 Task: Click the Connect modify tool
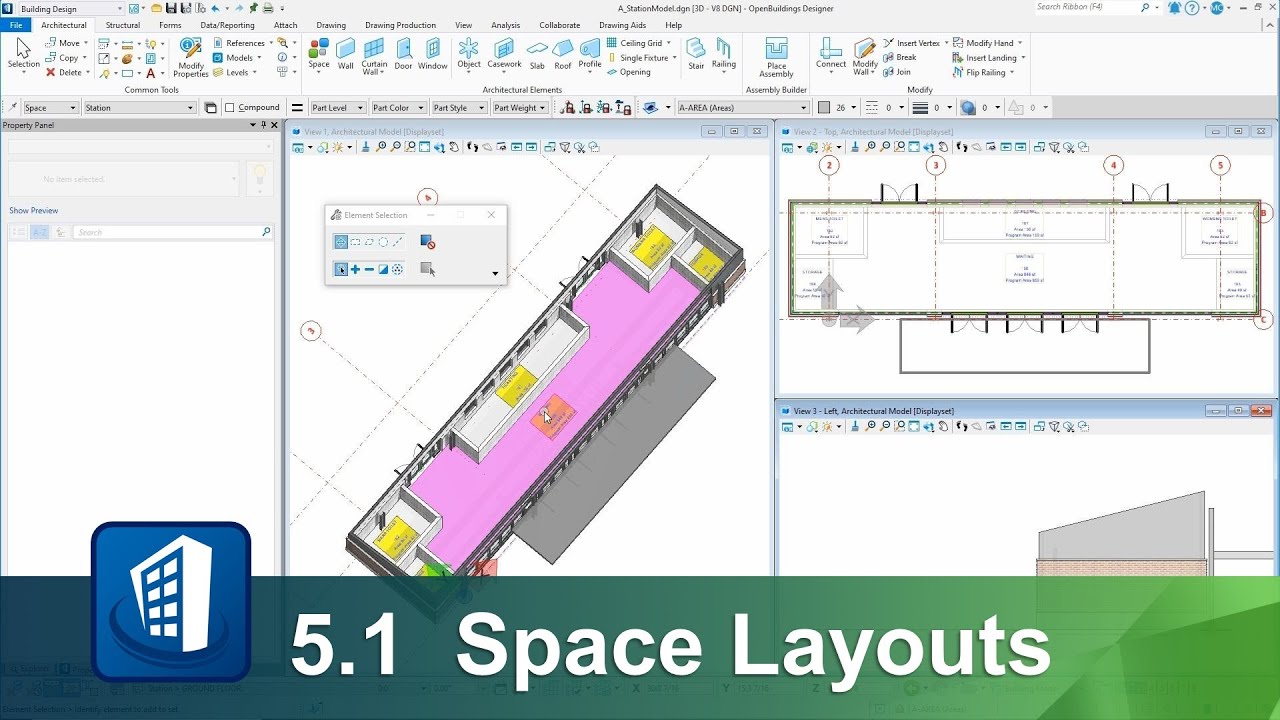[x=831, y=54]
